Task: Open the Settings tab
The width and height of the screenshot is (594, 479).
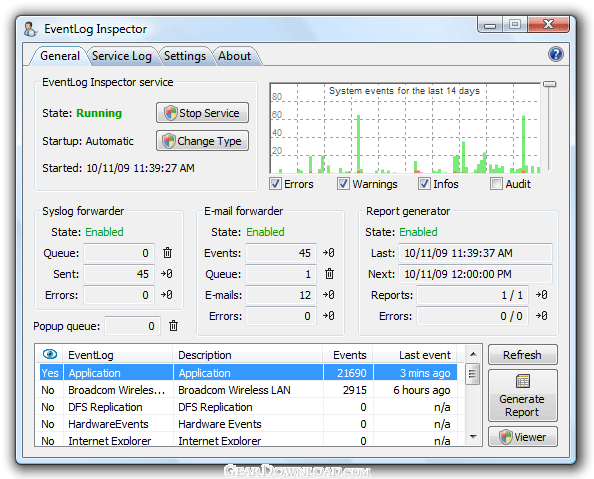Action: [x=184, y=56]
